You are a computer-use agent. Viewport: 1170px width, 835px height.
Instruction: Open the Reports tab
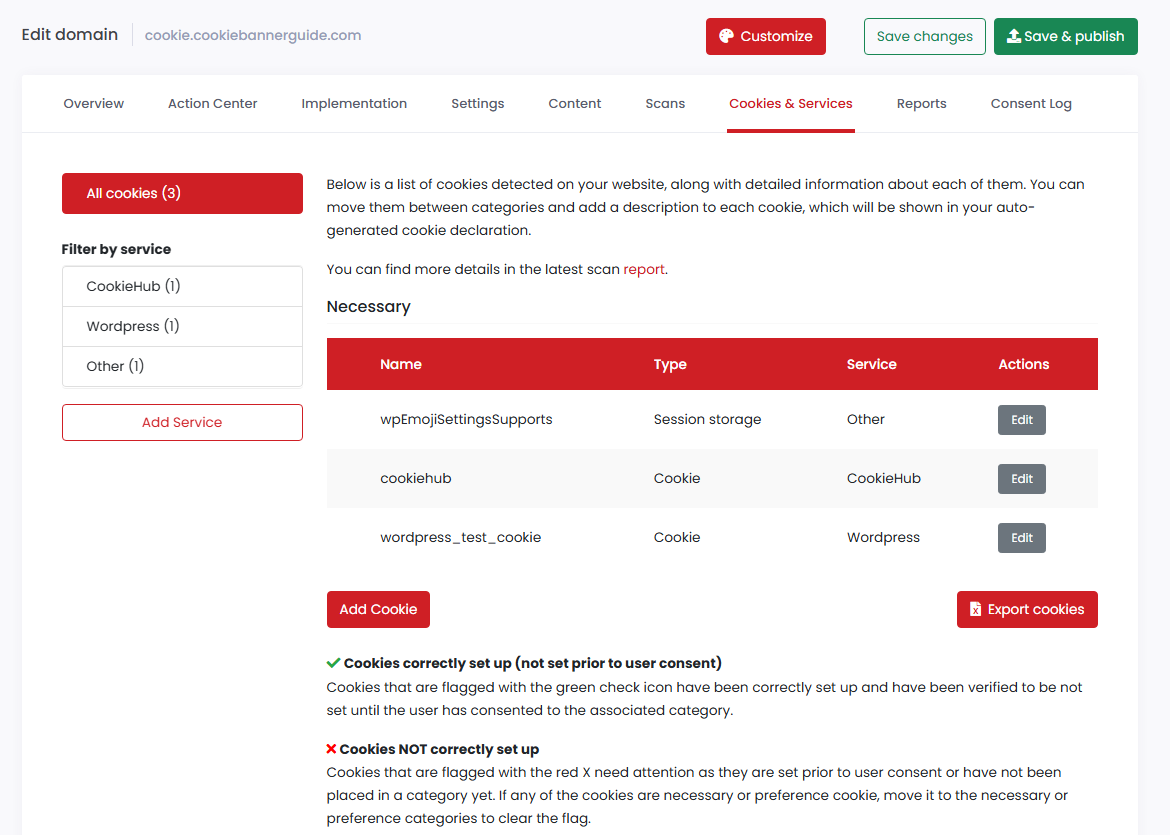(x=922, y=104)
